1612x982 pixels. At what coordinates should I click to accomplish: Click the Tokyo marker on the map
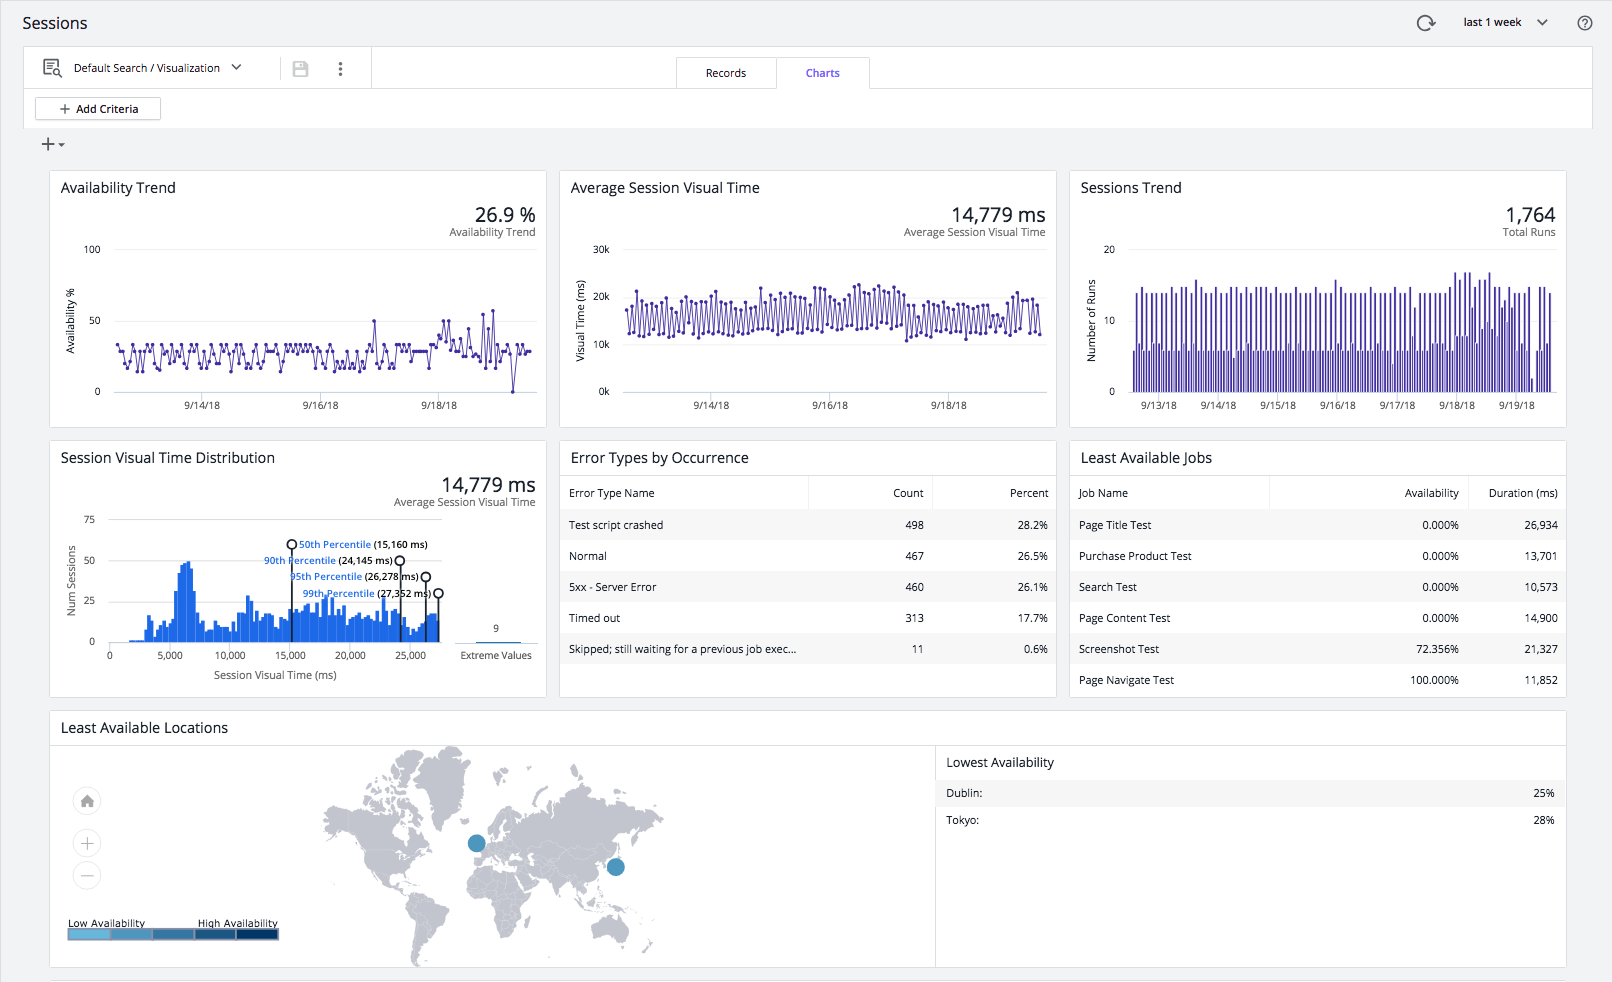[x=616, y=867]
